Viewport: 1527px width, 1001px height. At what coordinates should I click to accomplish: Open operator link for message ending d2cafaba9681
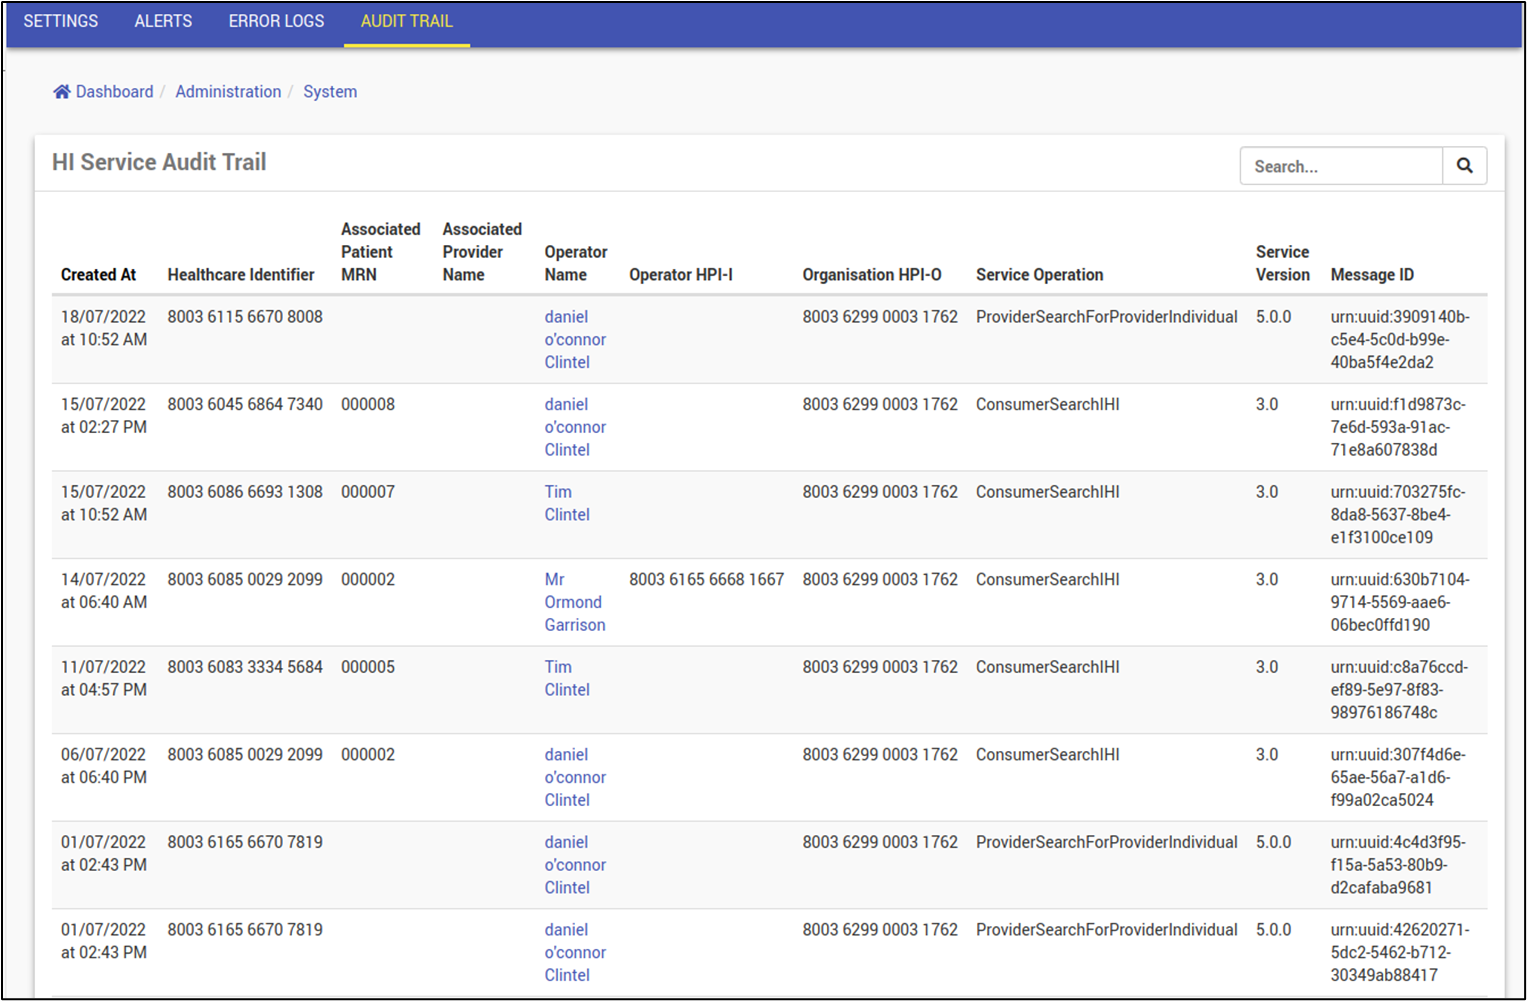(x=574, y=865)
